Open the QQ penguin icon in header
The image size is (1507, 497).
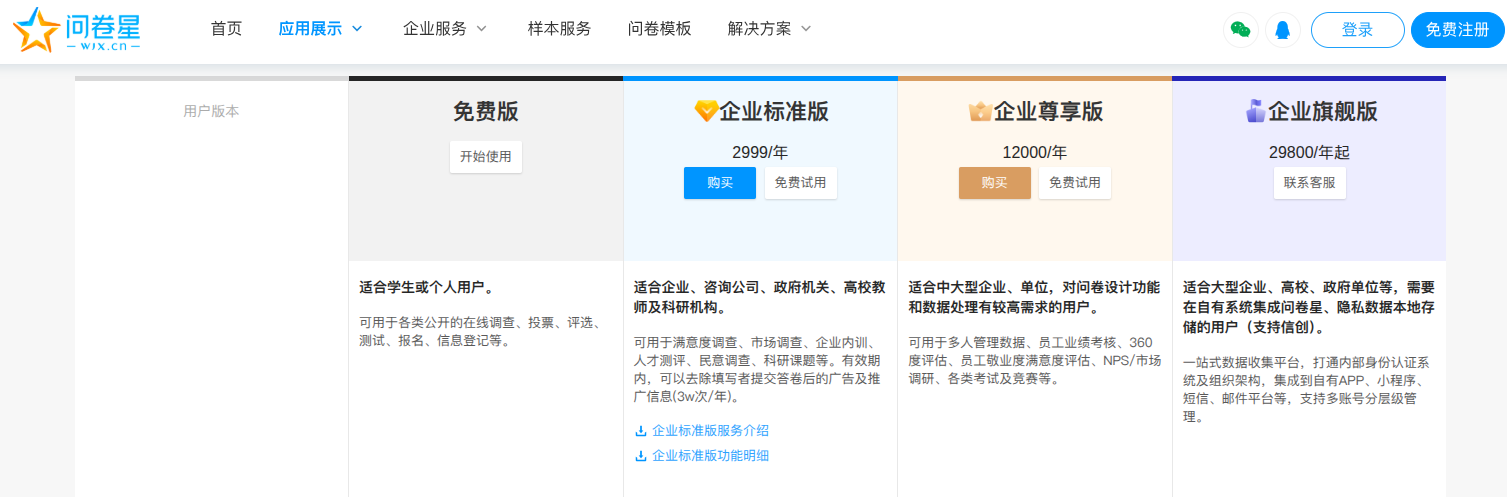(1283, 30)
